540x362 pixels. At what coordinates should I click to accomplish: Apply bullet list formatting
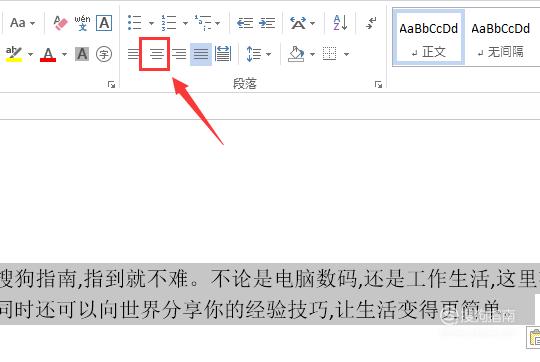pyautogui.click(x=135, y=23)
